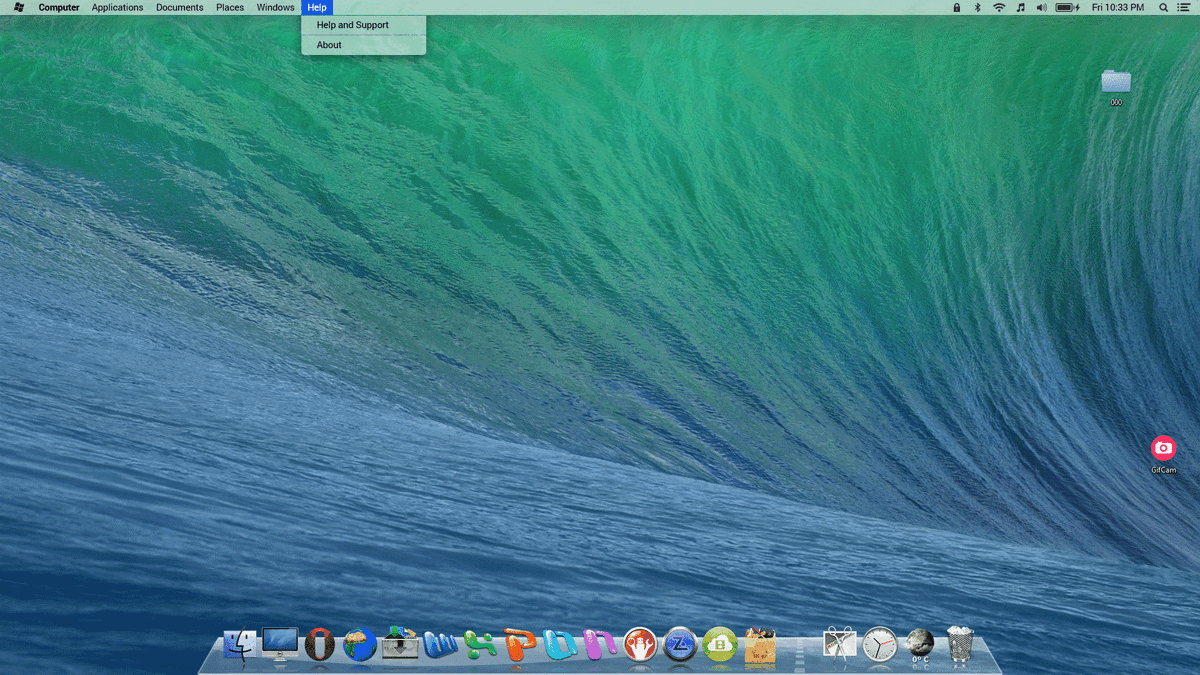Open the Applications menu
The width and height of the screenshot is (1200, 675).
pyautogui.click(x=117, y=7)
